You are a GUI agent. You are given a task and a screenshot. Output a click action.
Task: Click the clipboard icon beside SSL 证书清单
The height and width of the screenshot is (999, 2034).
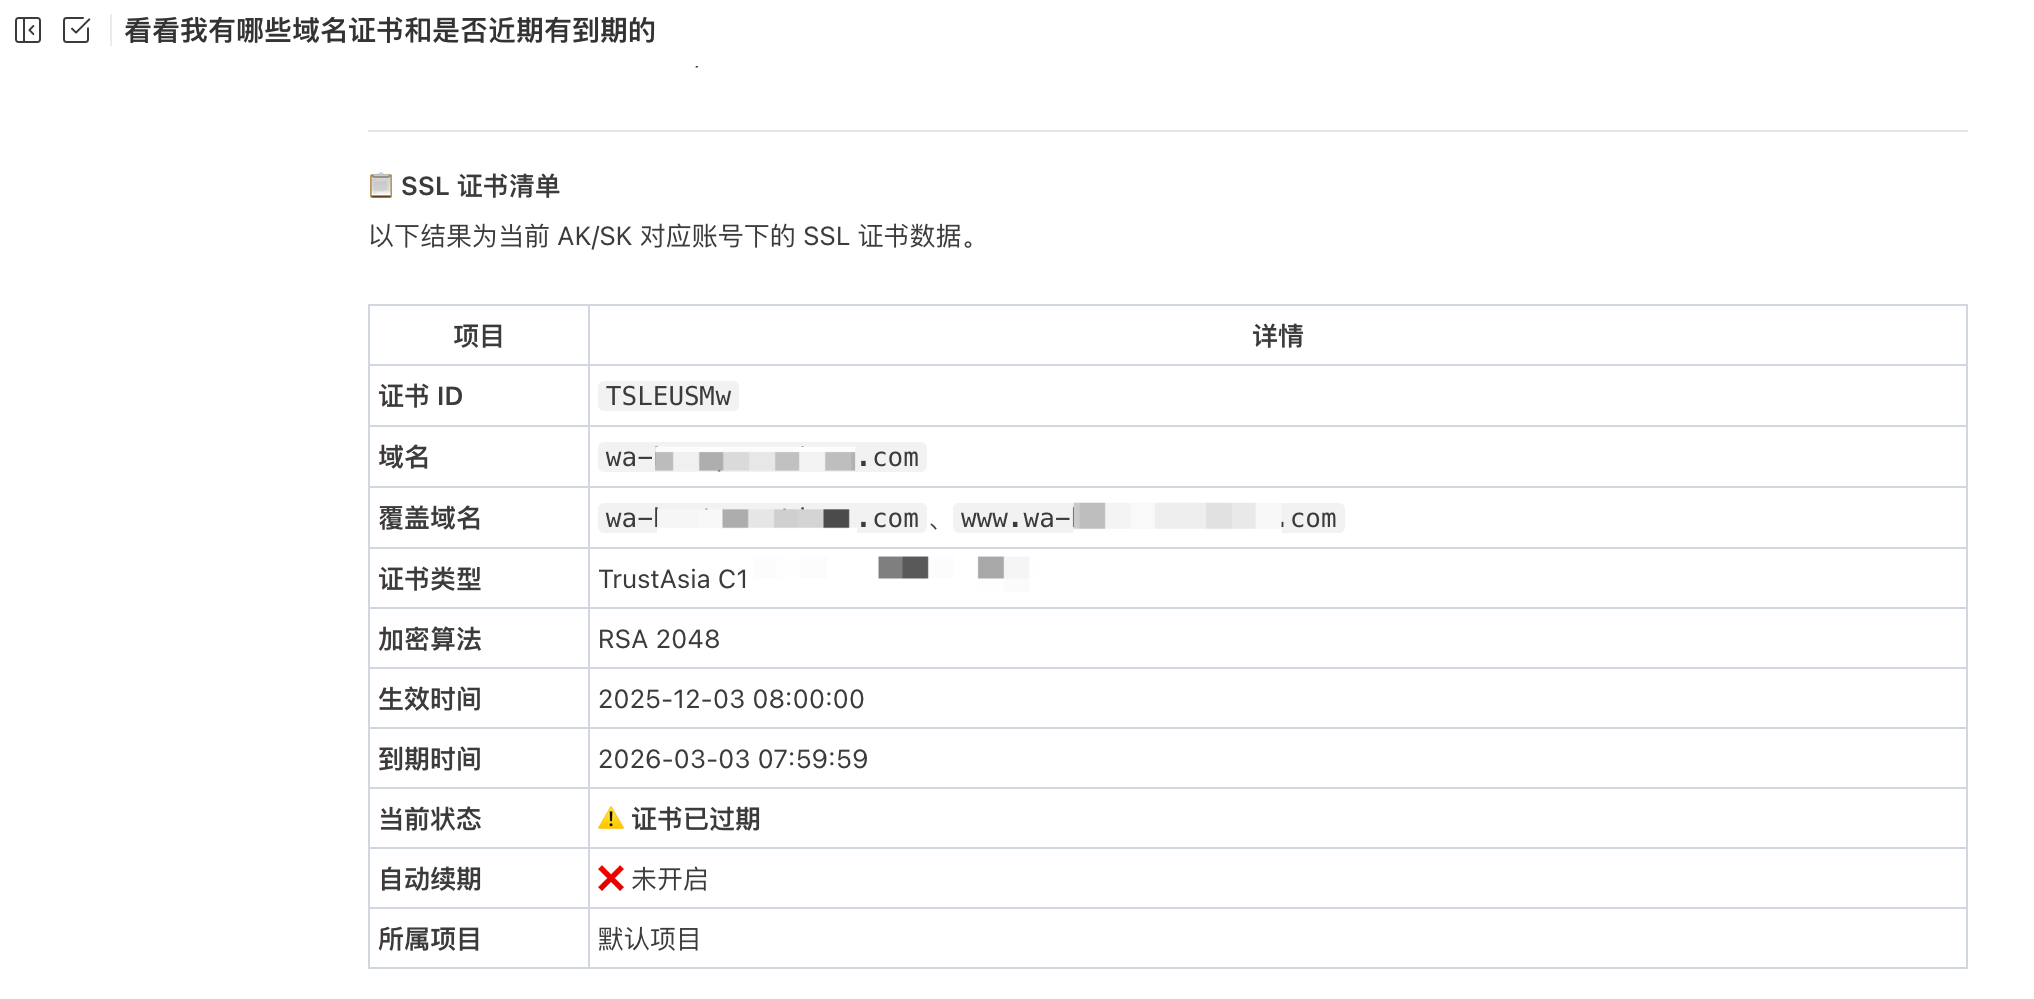[x=380, y=186]
